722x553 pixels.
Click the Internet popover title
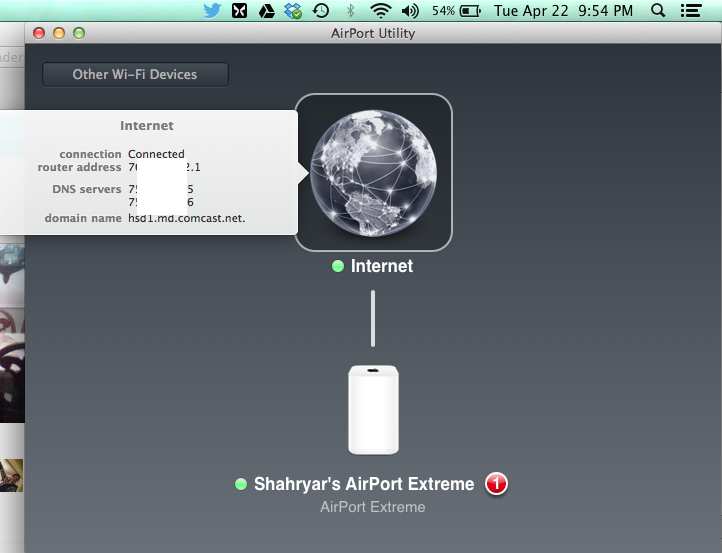click(x=147, y=126)
